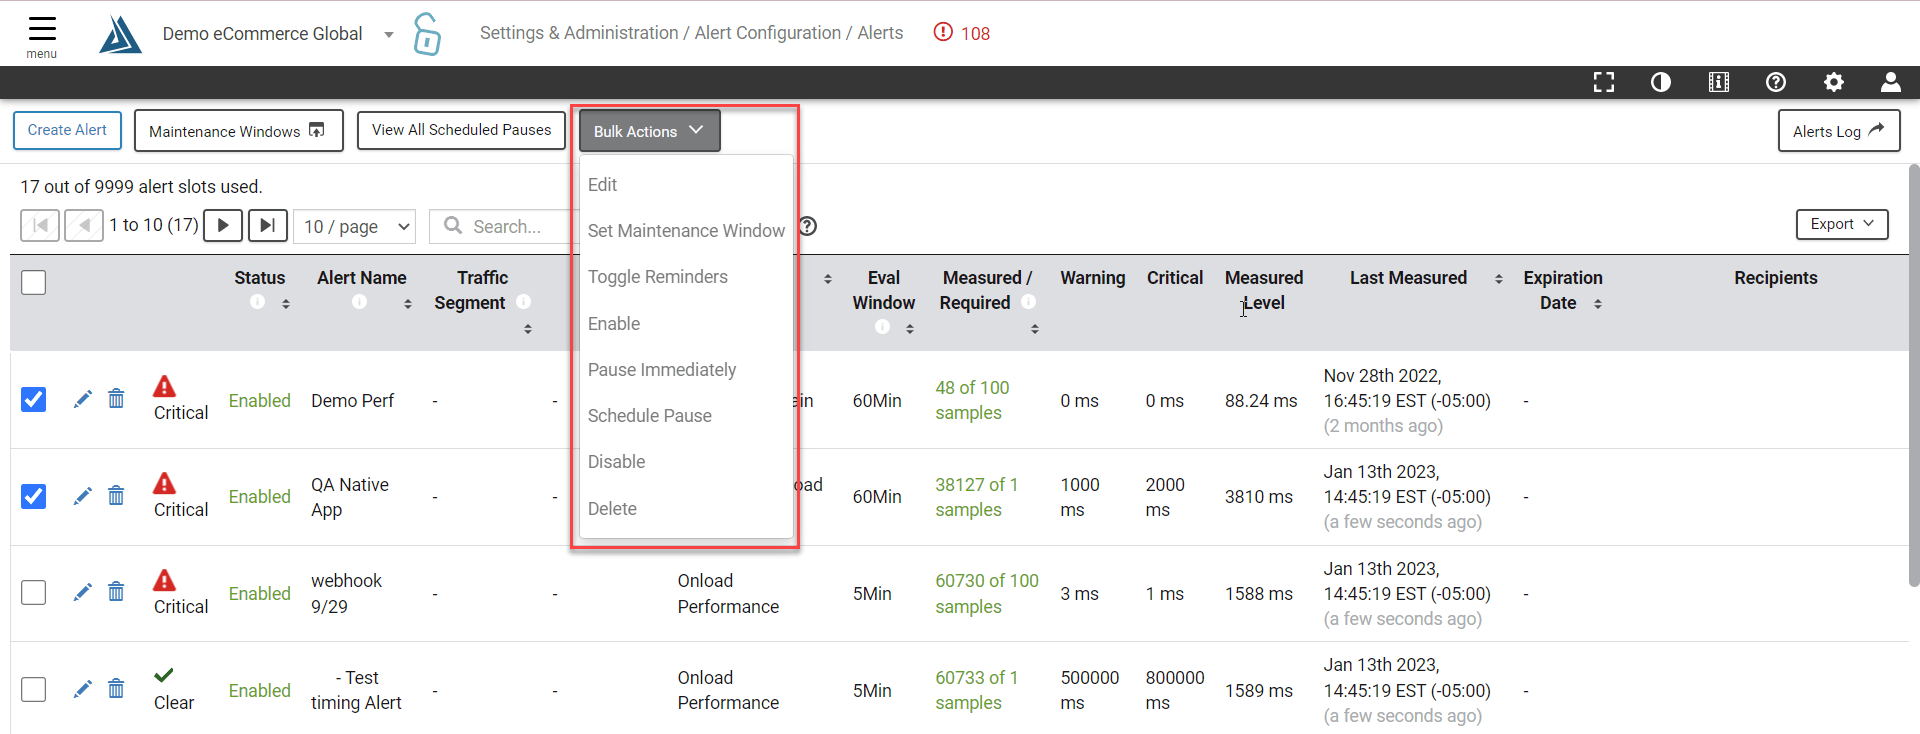1920x734 pixels.
Task: Toggle fullscreen mode icon
Action: coord(1604,82)
